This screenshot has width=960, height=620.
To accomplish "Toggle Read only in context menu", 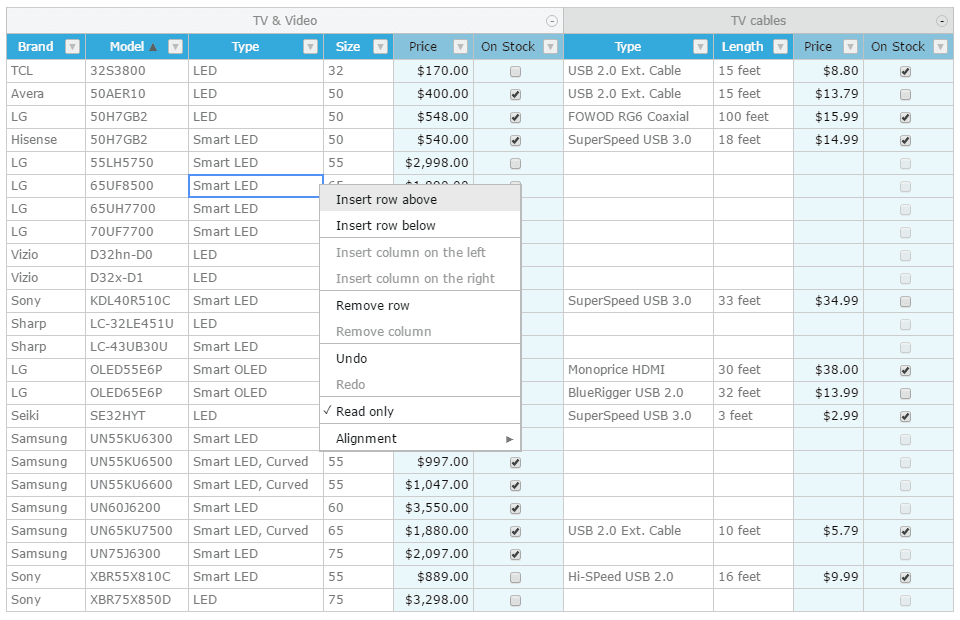I will click(x=420, y=411).
